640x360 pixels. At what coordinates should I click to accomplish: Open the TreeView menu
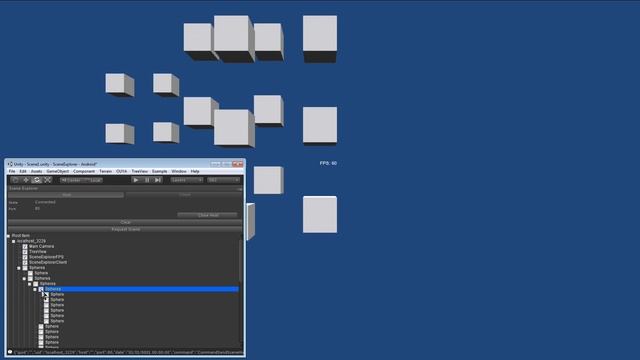[140, 171]
